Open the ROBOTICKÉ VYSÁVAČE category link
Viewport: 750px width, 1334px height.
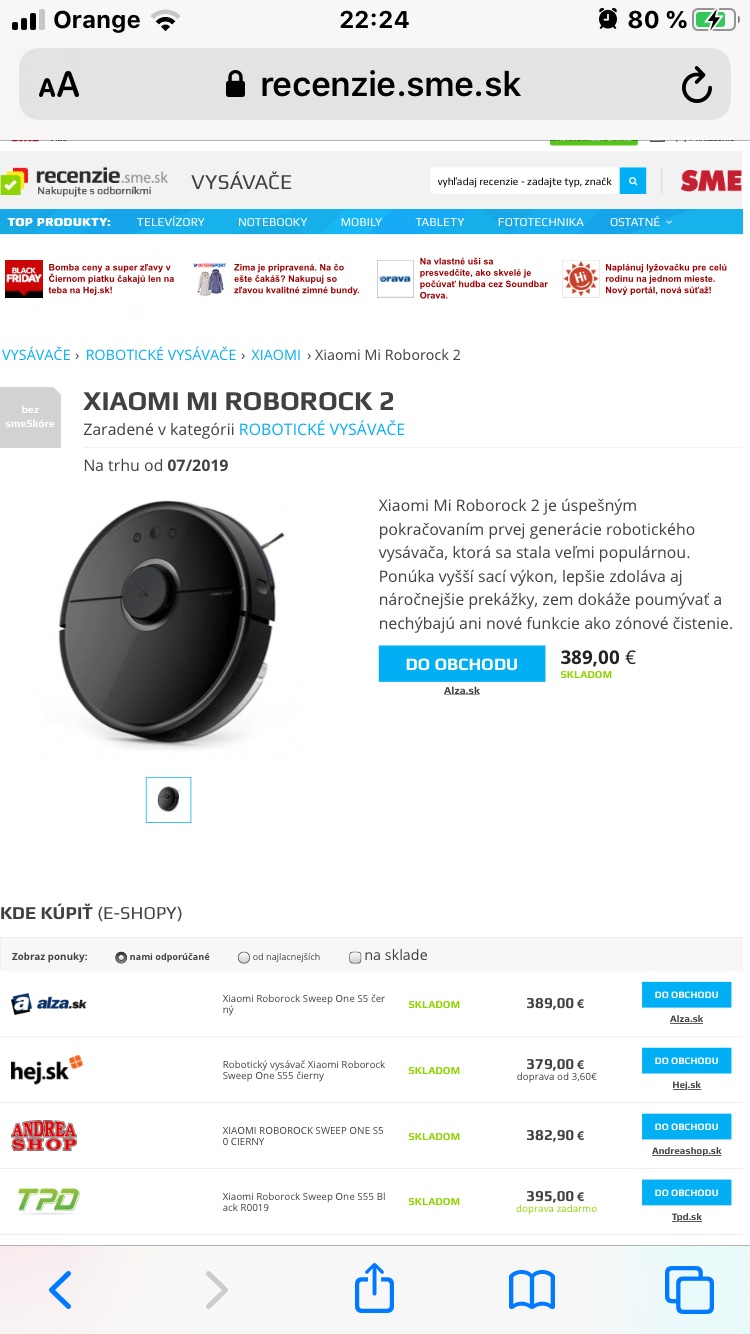point(322,429)
